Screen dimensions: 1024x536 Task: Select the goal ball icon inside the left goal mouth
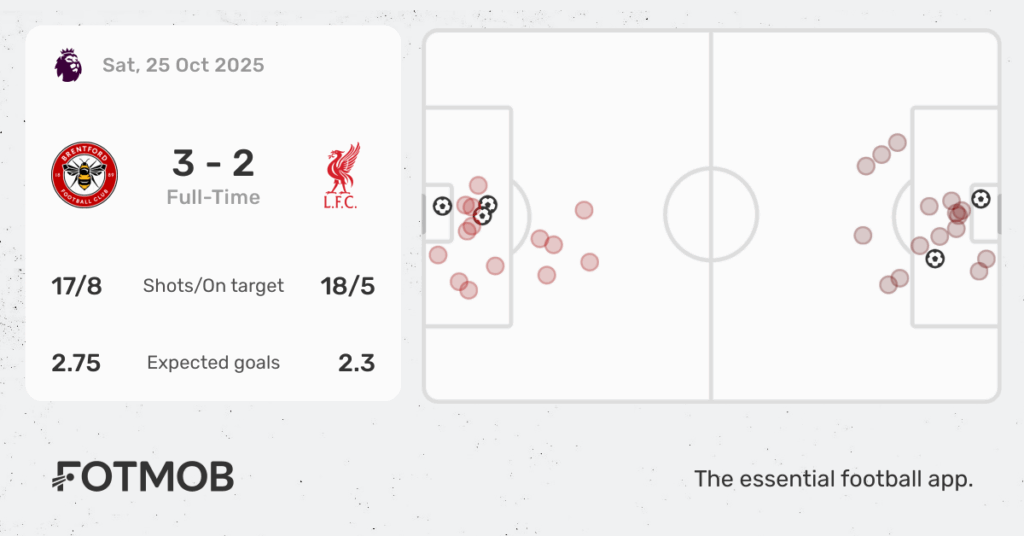[442, 206]
